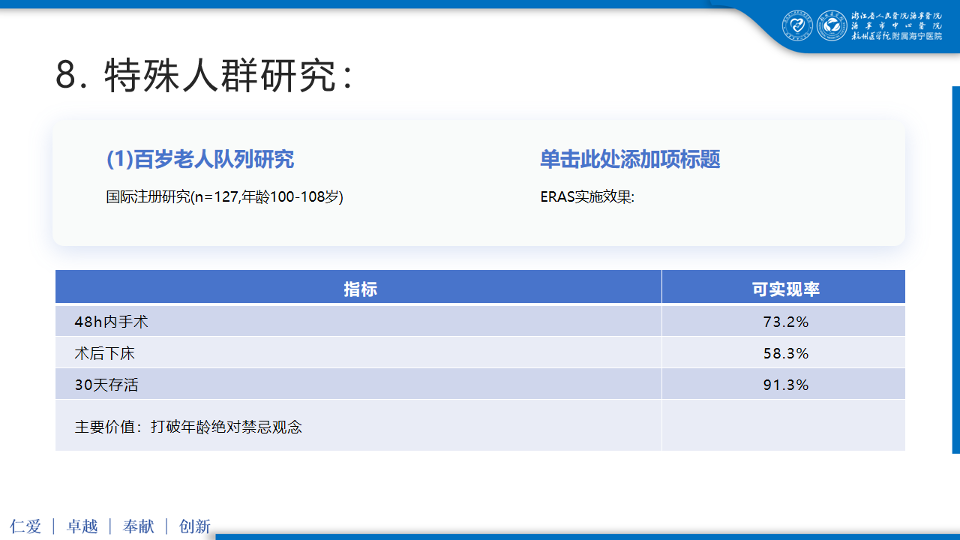
Task: Click the 73.2% value cell
Action: tap(784, 322)
